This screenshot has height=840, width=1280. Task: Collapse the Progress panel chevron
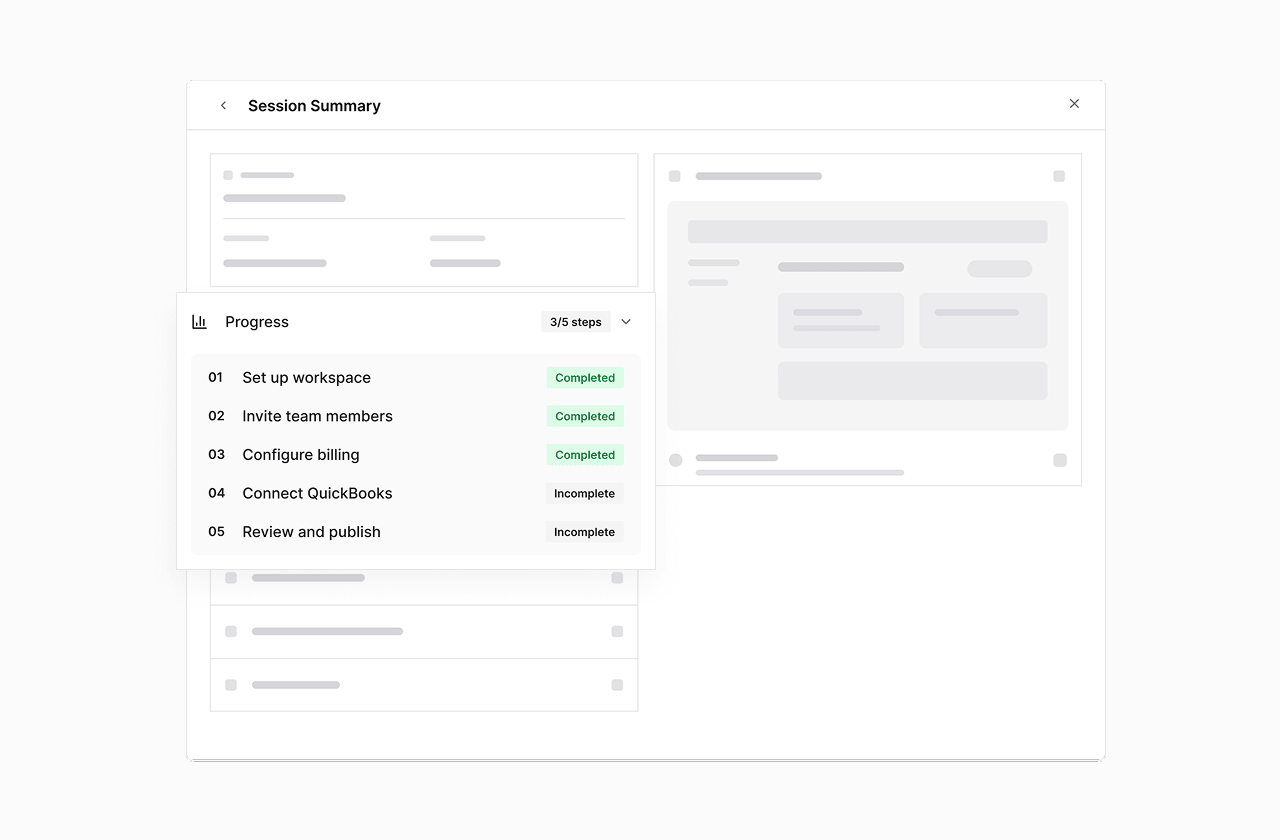(626, 322)
